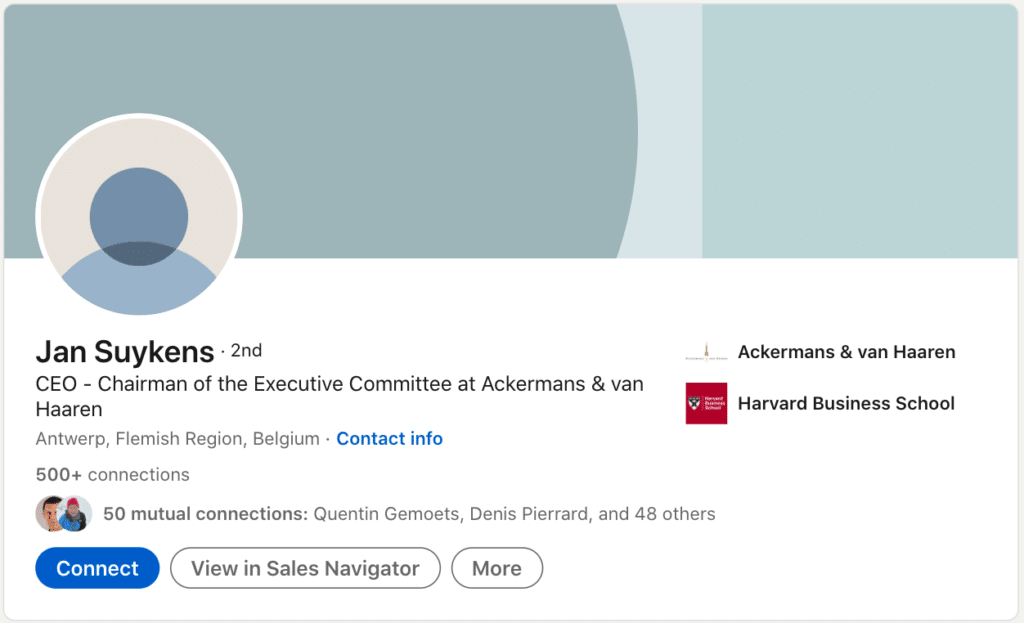
Task: Click the Ackermans & van Haaren company name
Action: 846,352
